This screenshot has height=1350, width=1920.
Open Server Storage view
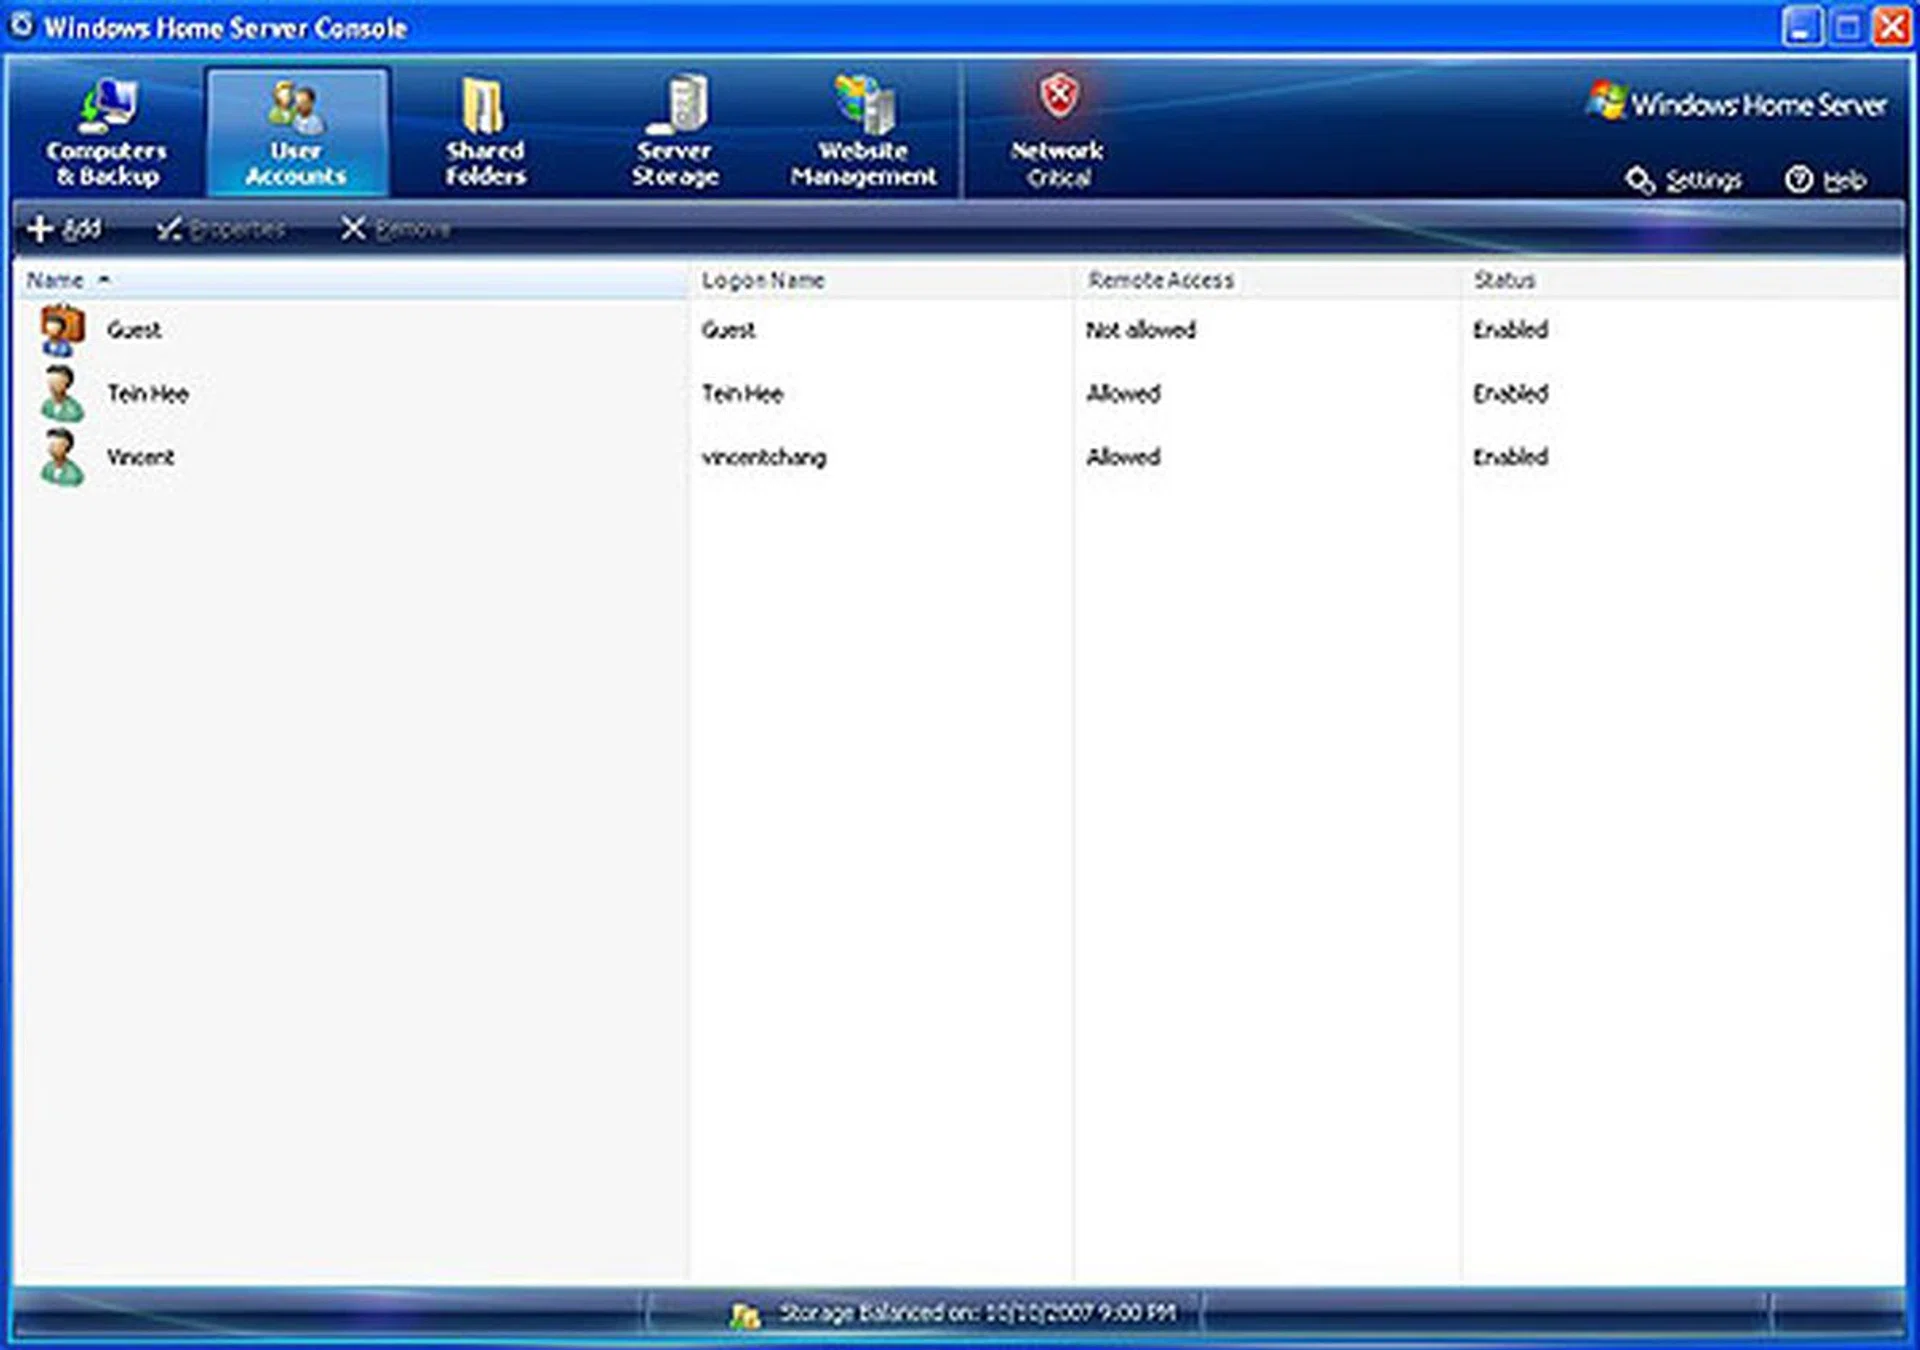[675, 130]
